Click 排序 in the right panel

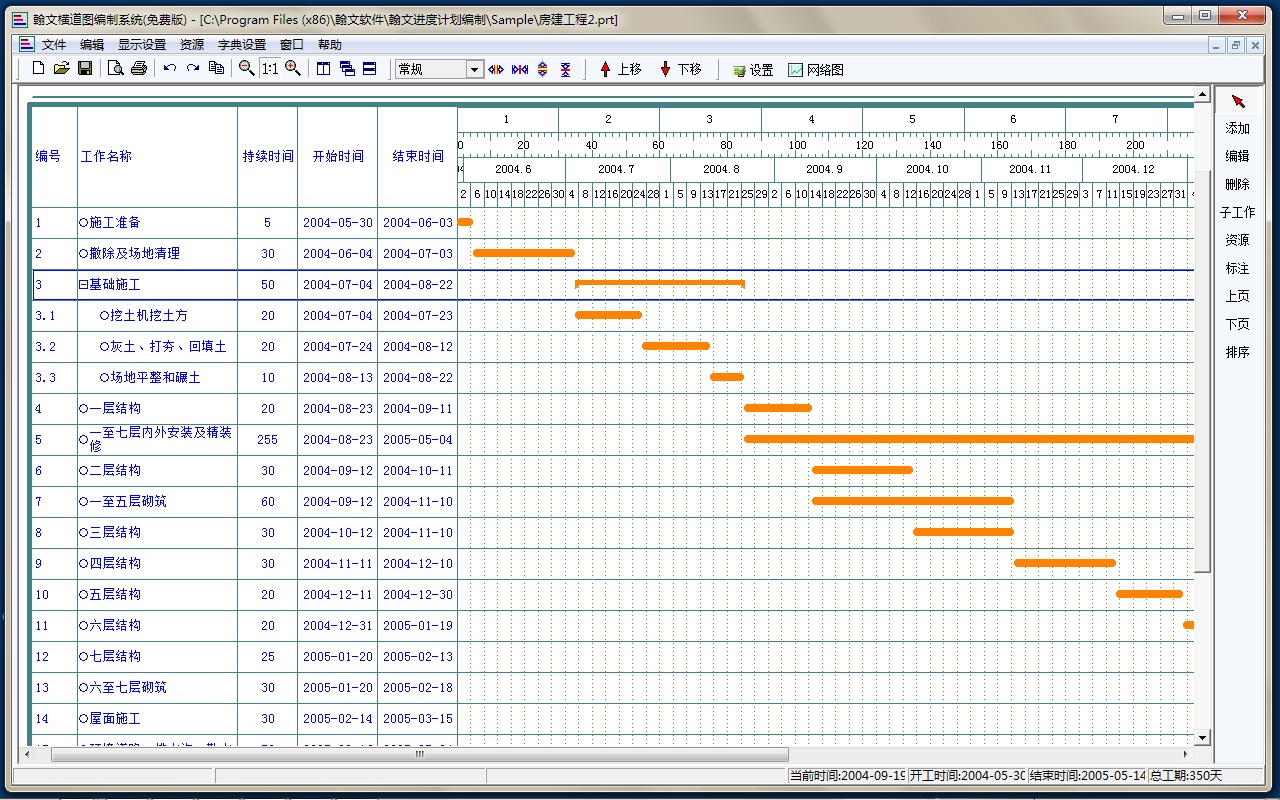click(1238, 352)
